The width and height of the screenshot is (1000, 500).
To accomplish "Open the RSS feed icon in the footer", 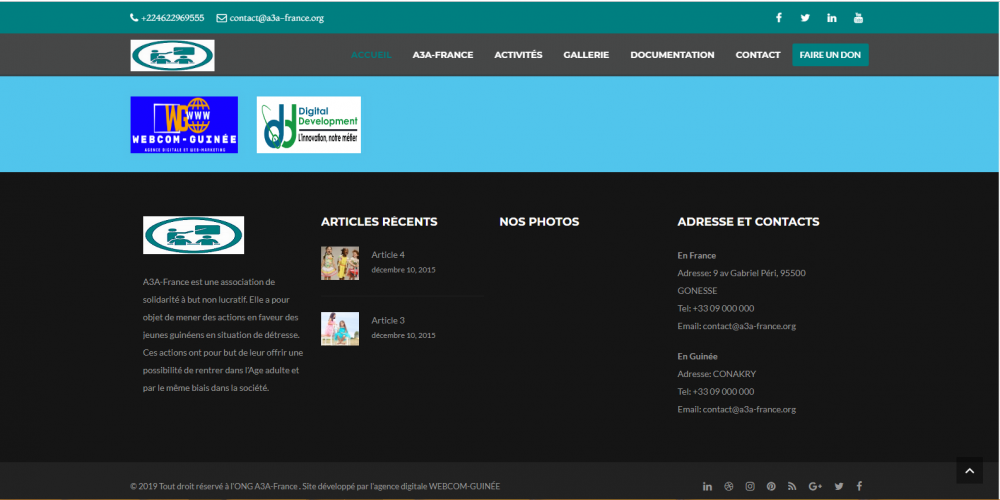I will 792,486.
